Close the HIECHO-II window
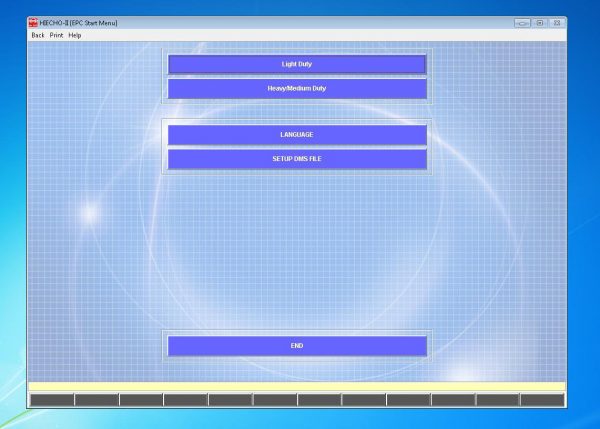This screenshot has width=600, height=429. (x=557, y=23)
